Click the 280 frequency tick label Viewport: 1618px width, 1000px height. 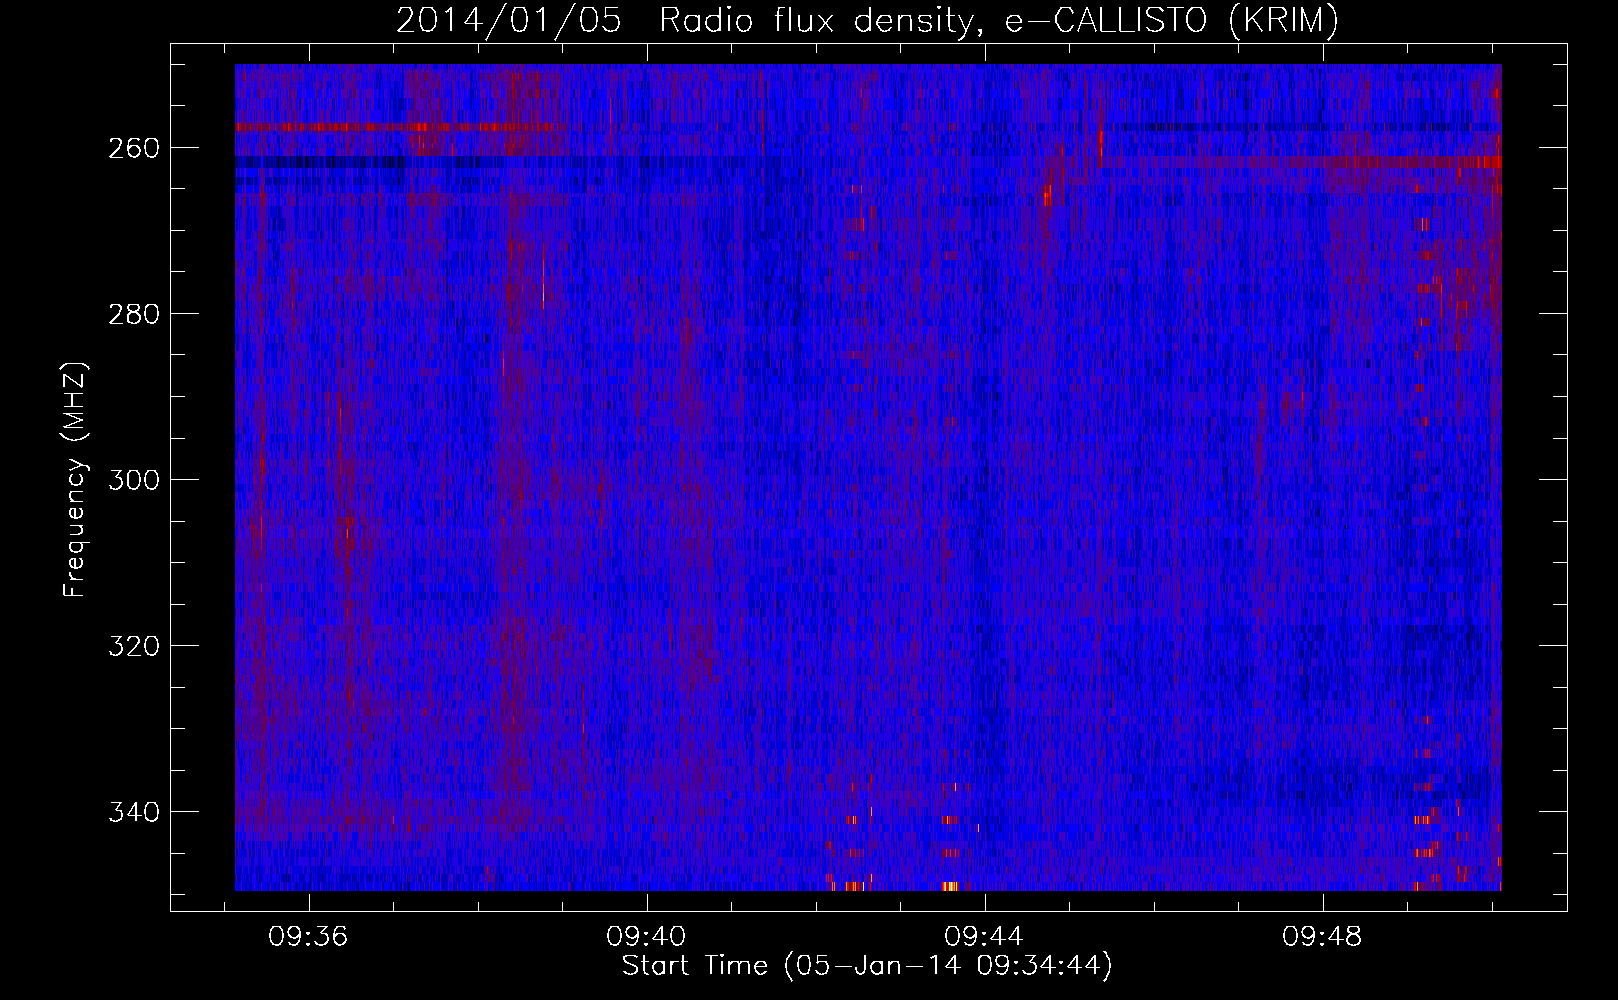(132, 314)
